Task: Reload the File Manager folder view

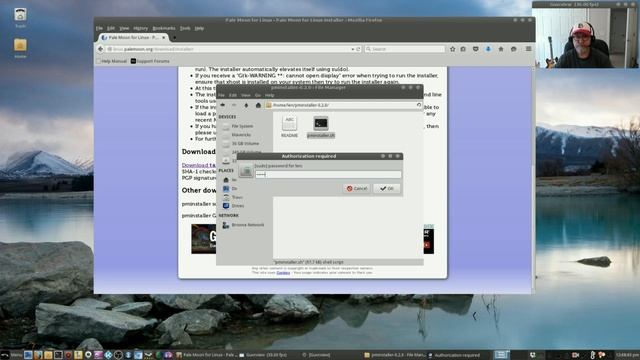Action: [x=419, y=105]
